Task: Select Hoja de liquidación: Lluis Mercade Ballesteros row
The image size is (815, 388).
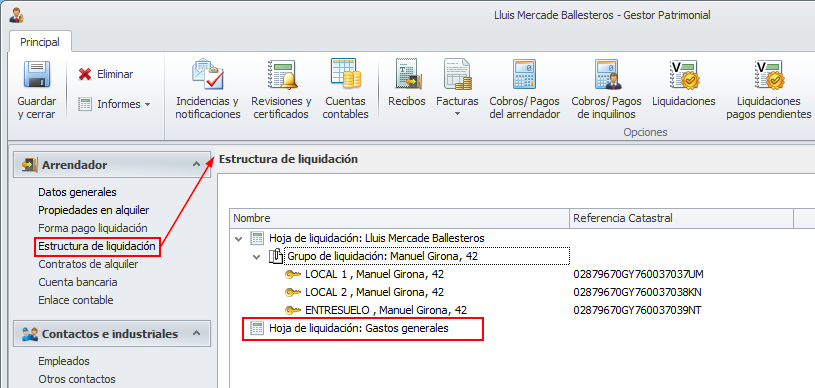Action: 377,238
